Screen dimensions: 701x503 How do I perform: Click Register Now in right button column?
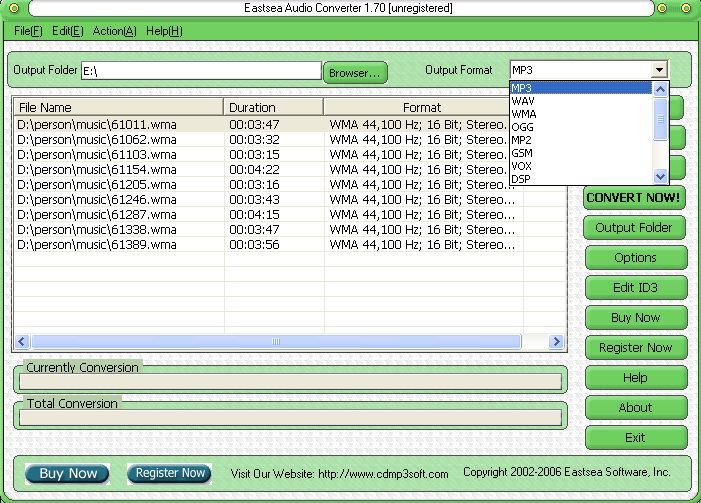[x=635, y=347]
